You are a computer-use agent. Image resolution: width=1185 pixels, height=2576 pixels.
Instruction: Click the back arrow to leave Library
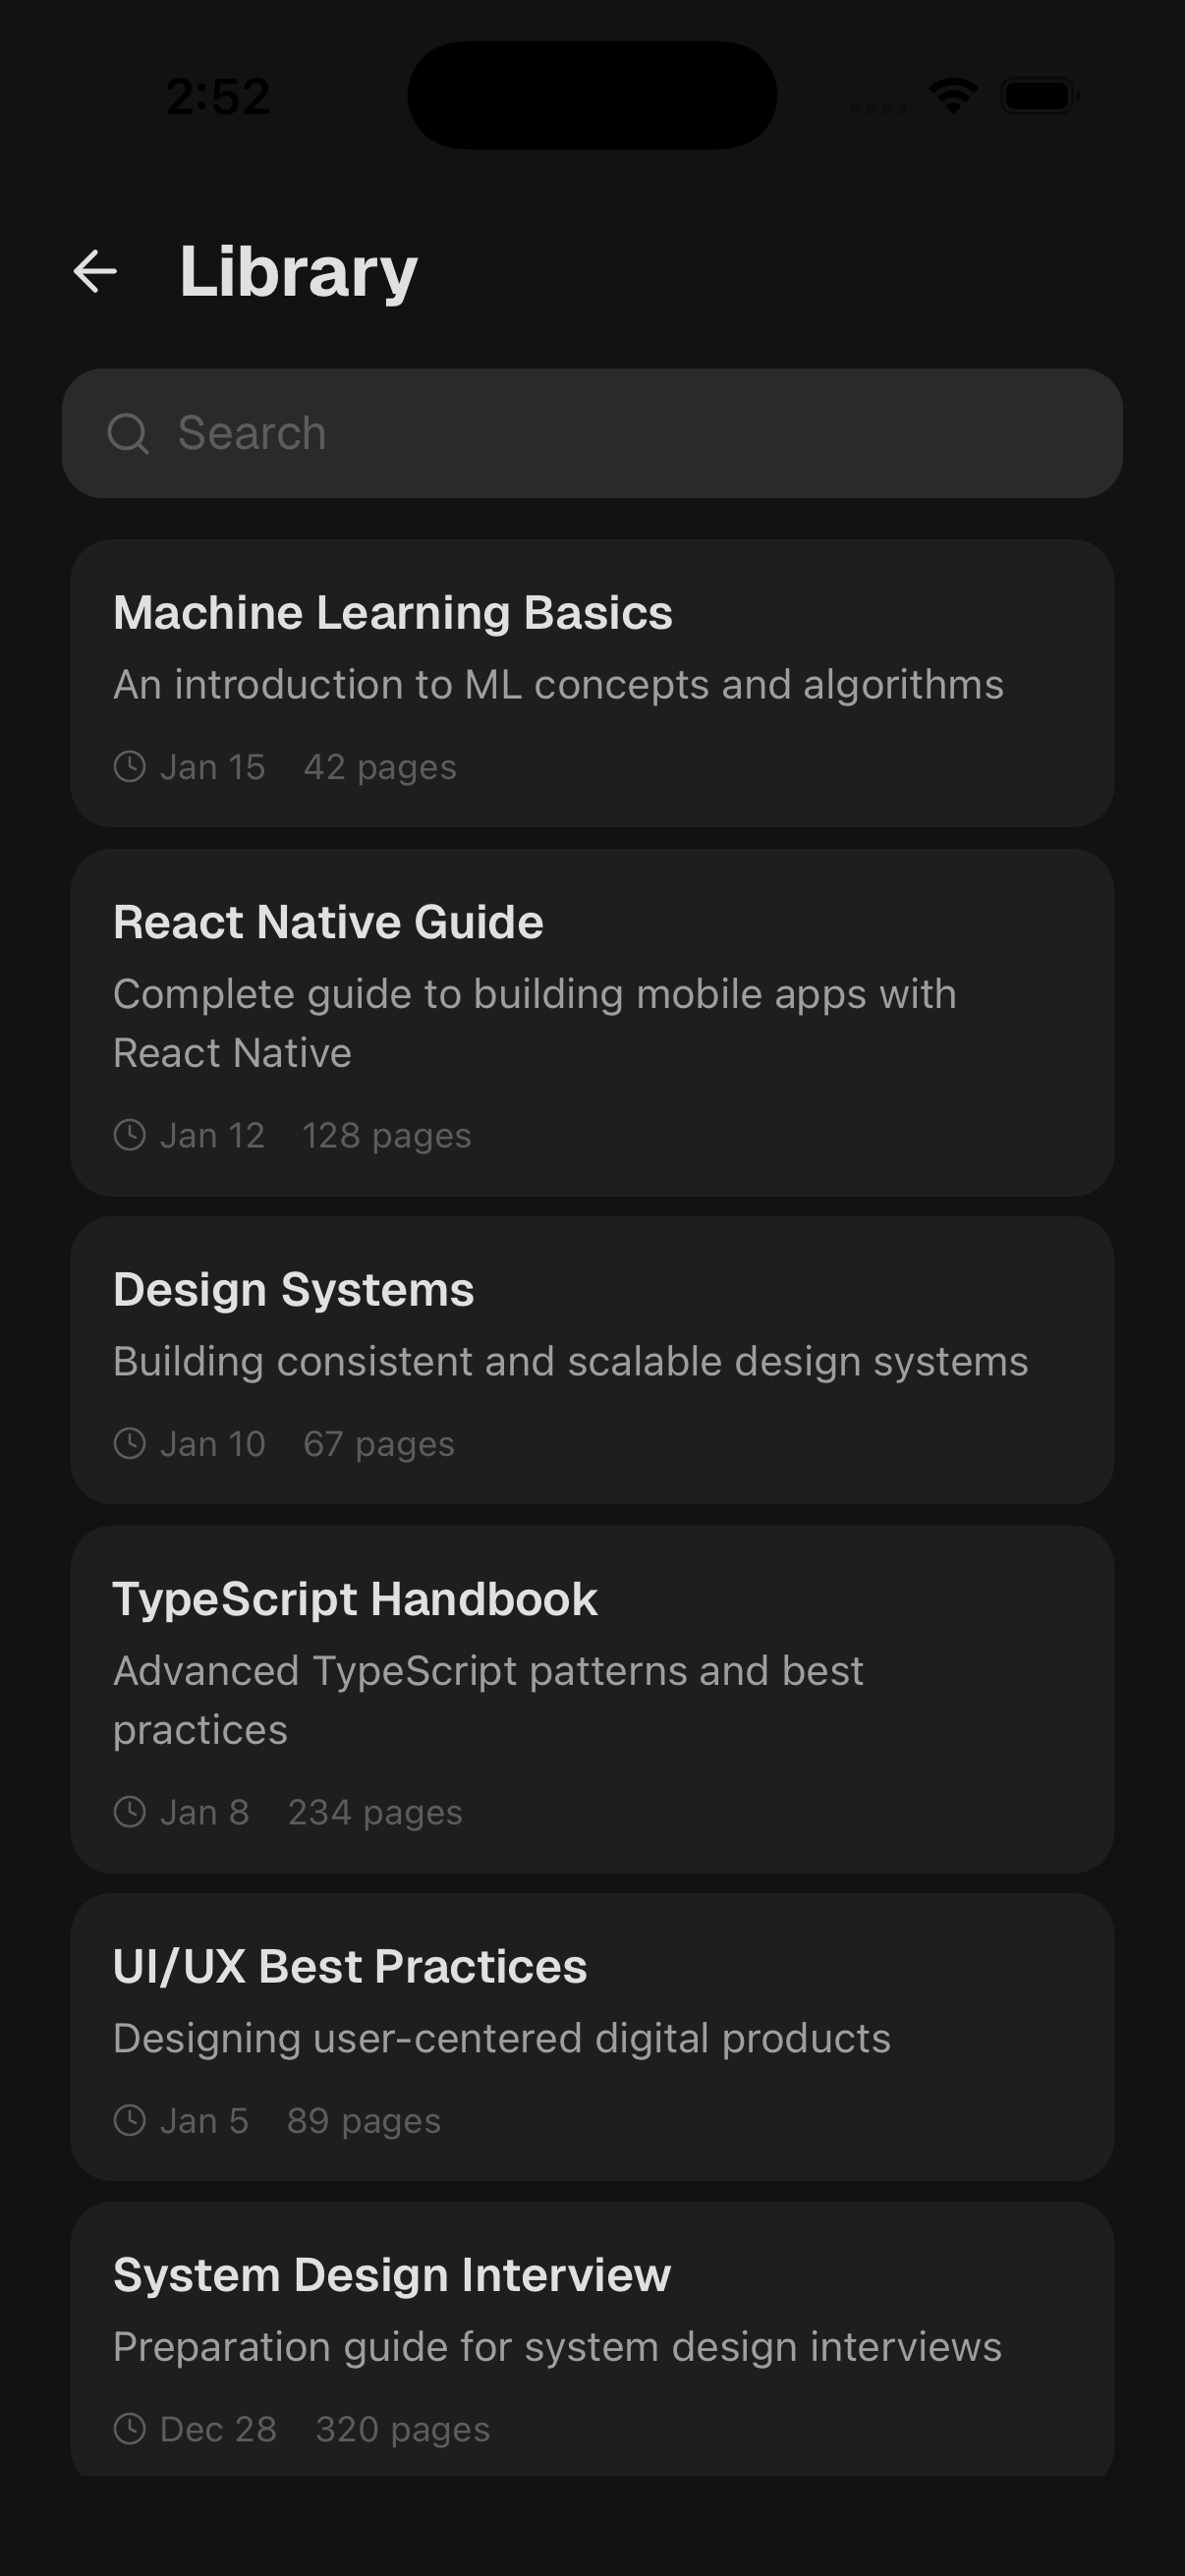[x=94, y=272]
